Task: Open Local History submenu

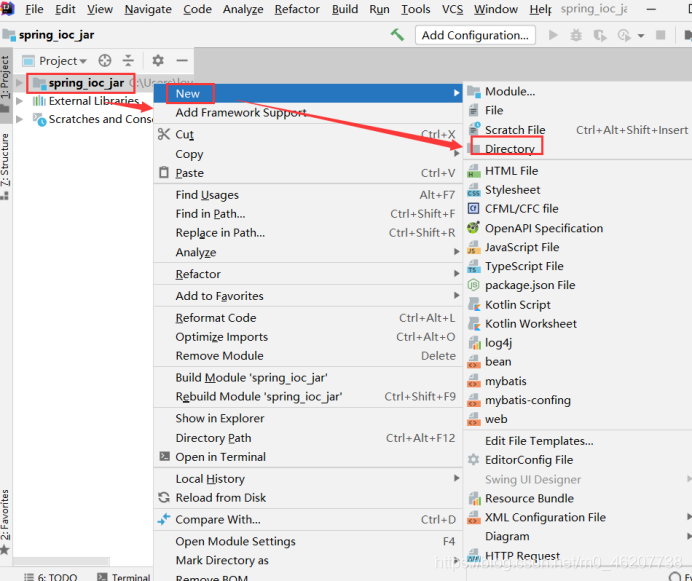Action: pos(306,479)
